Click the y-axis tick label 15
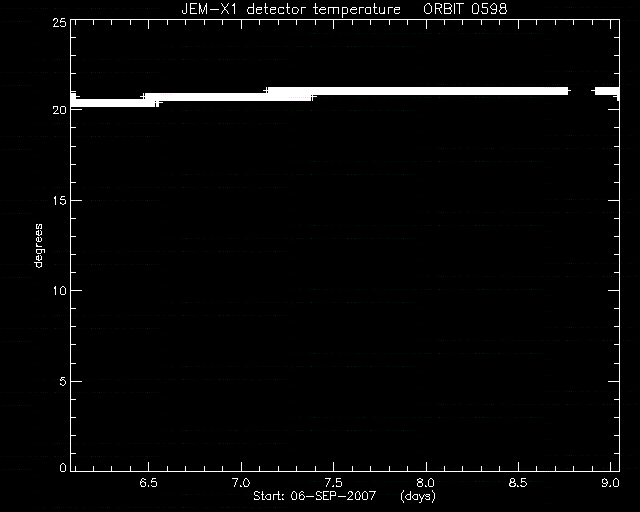Viewport: 640px width, 512px height. click(60, 200)
